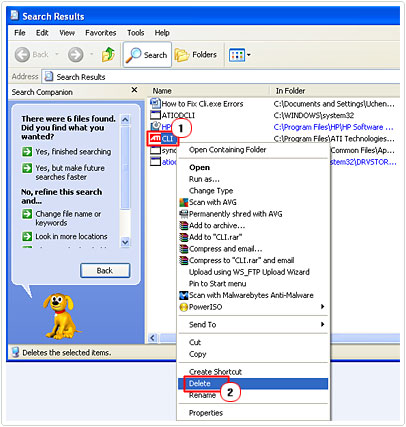The height and width of the screenshot is (427, 406).
Task: Select the ATI CLI file icon
Action: point(155,138)
